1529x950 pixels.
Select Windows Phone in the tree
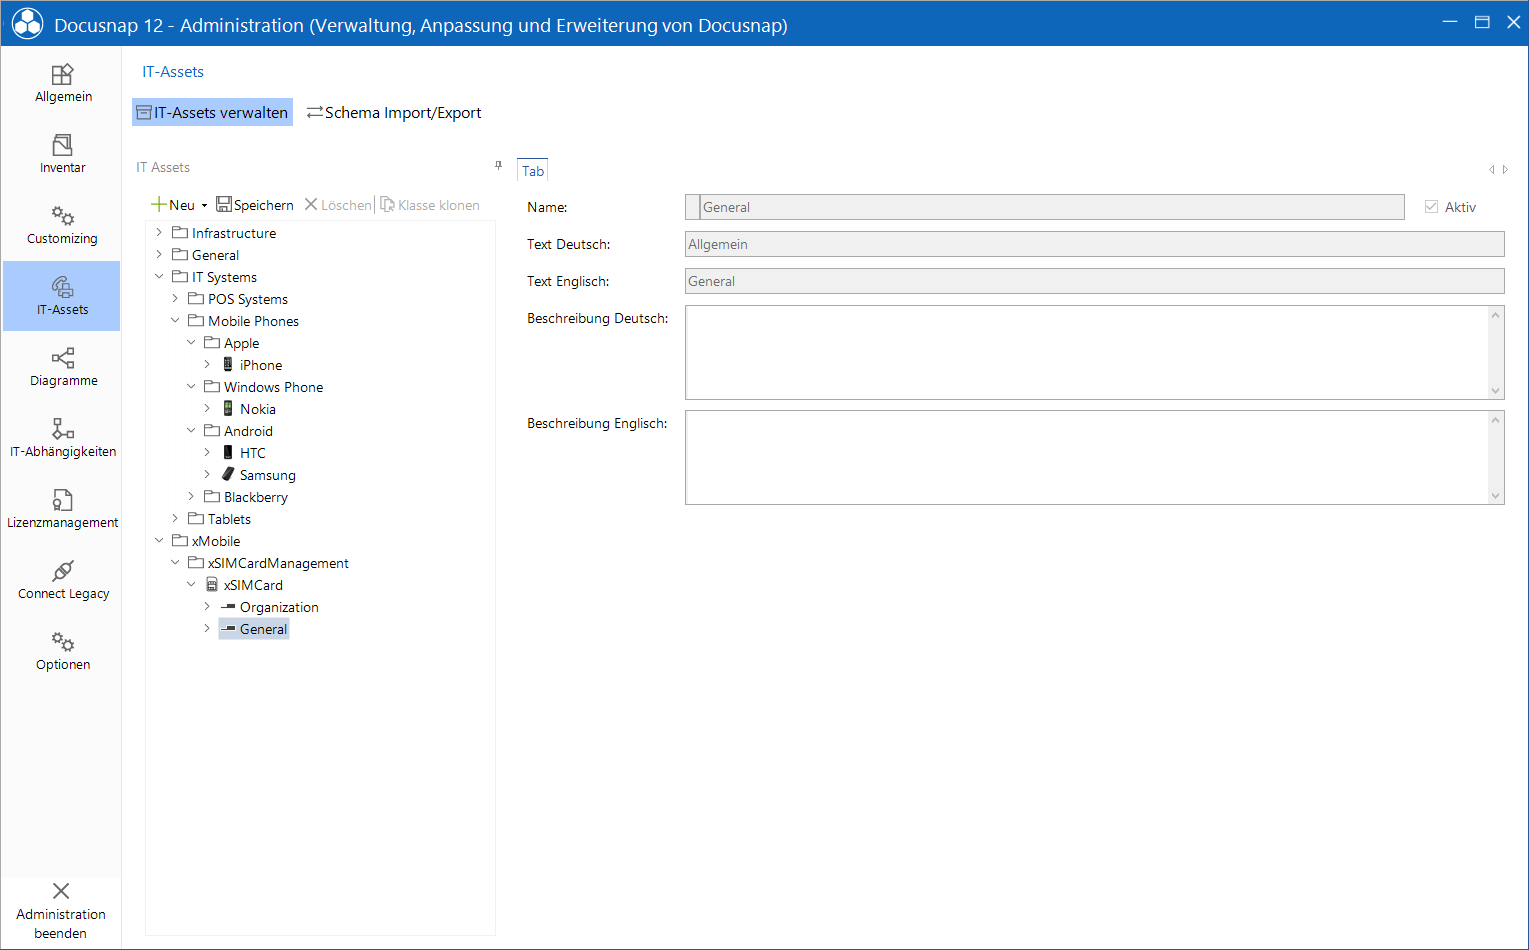pyautogui.click(x=273, y=387)
